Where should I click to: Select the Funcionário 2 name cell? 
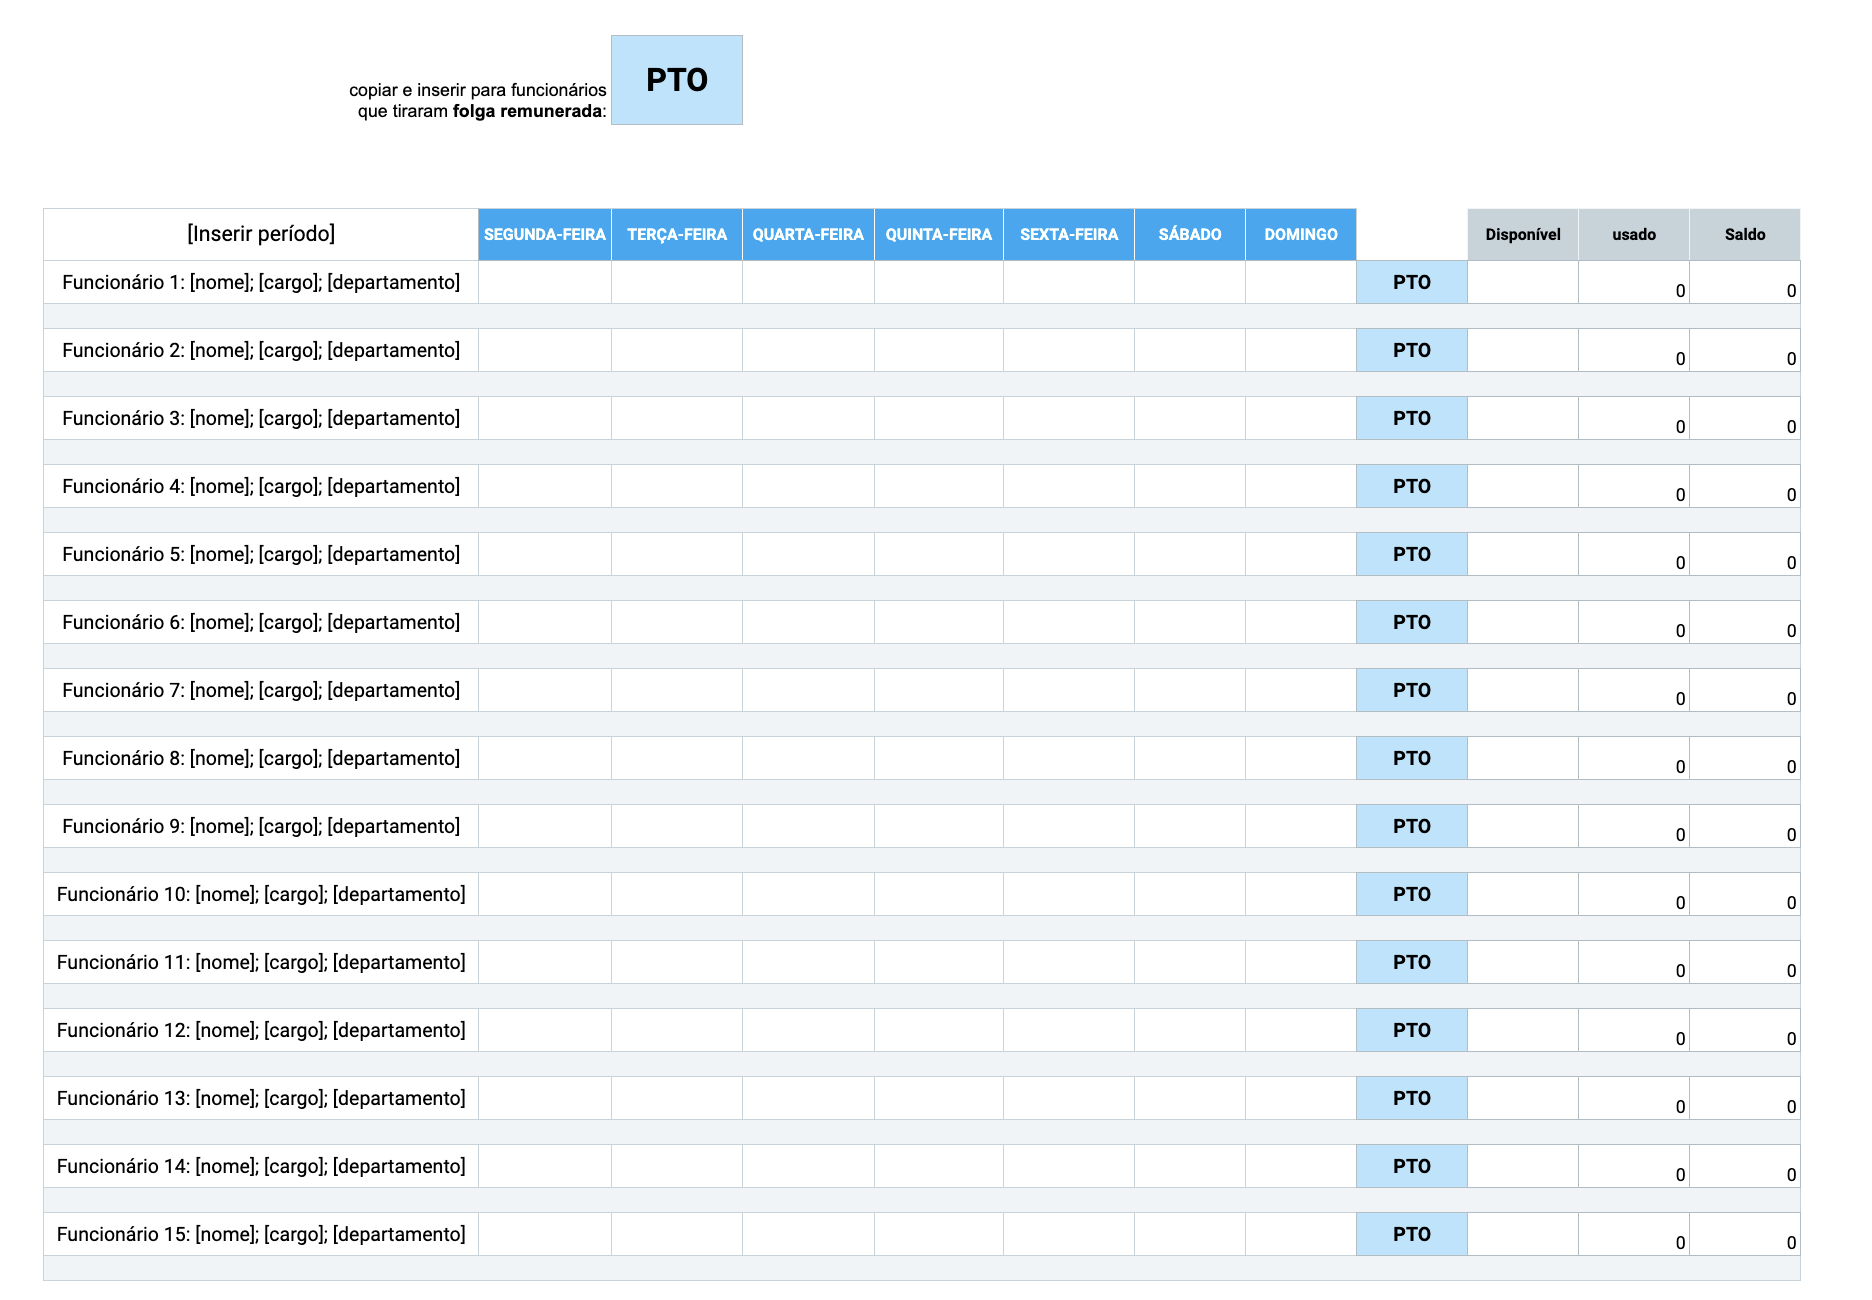[x=261, y=350]
